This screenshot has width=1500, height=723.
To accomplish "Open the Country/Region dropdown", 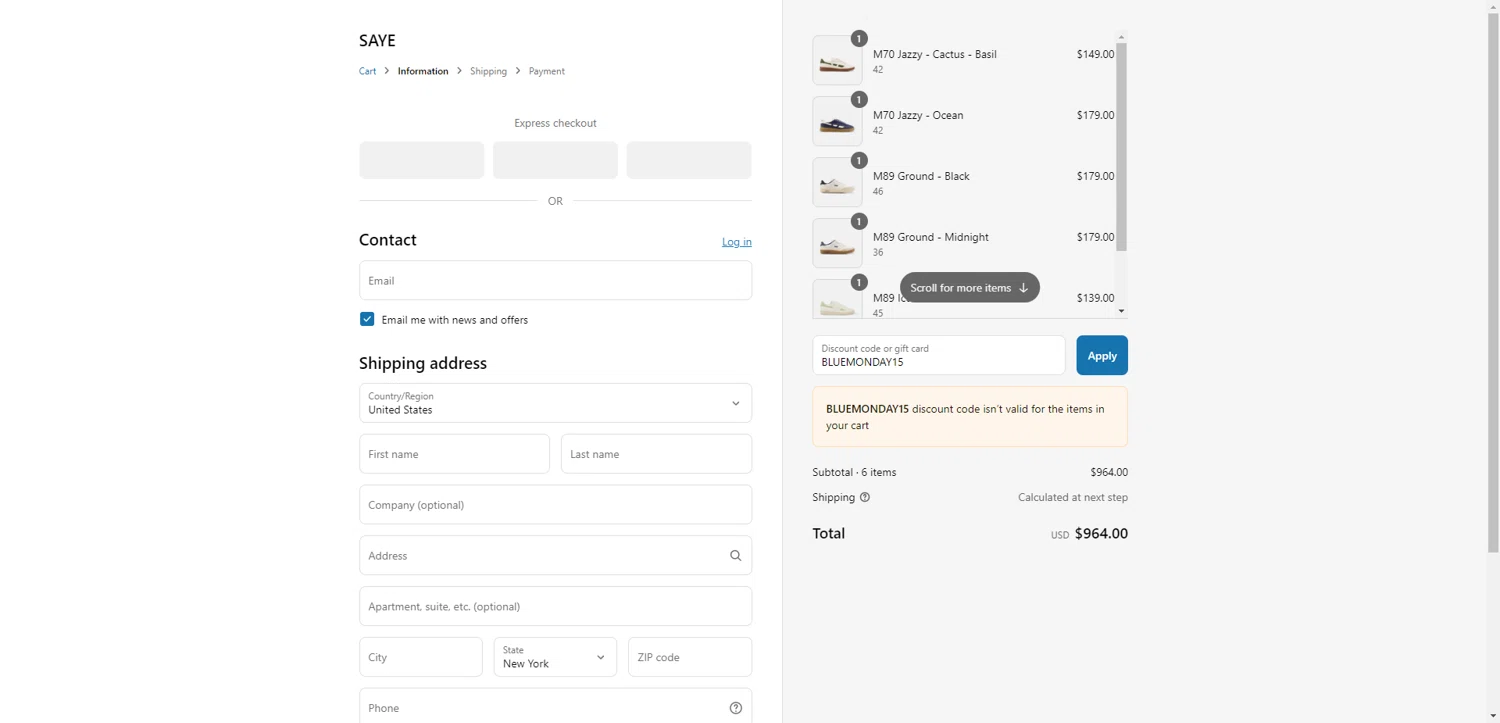I will click(555, 403).
